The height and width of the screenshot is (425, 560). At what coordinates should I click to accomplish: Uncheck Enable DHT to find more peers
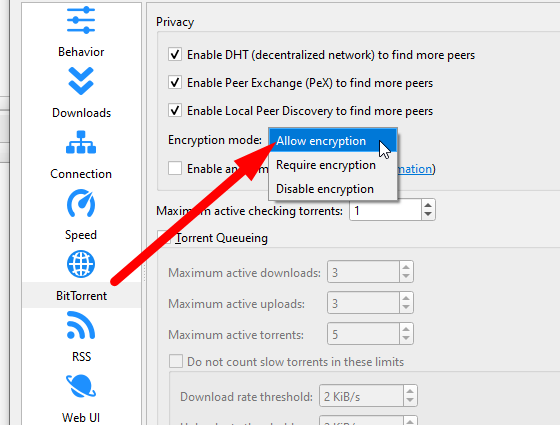point(175,55)
